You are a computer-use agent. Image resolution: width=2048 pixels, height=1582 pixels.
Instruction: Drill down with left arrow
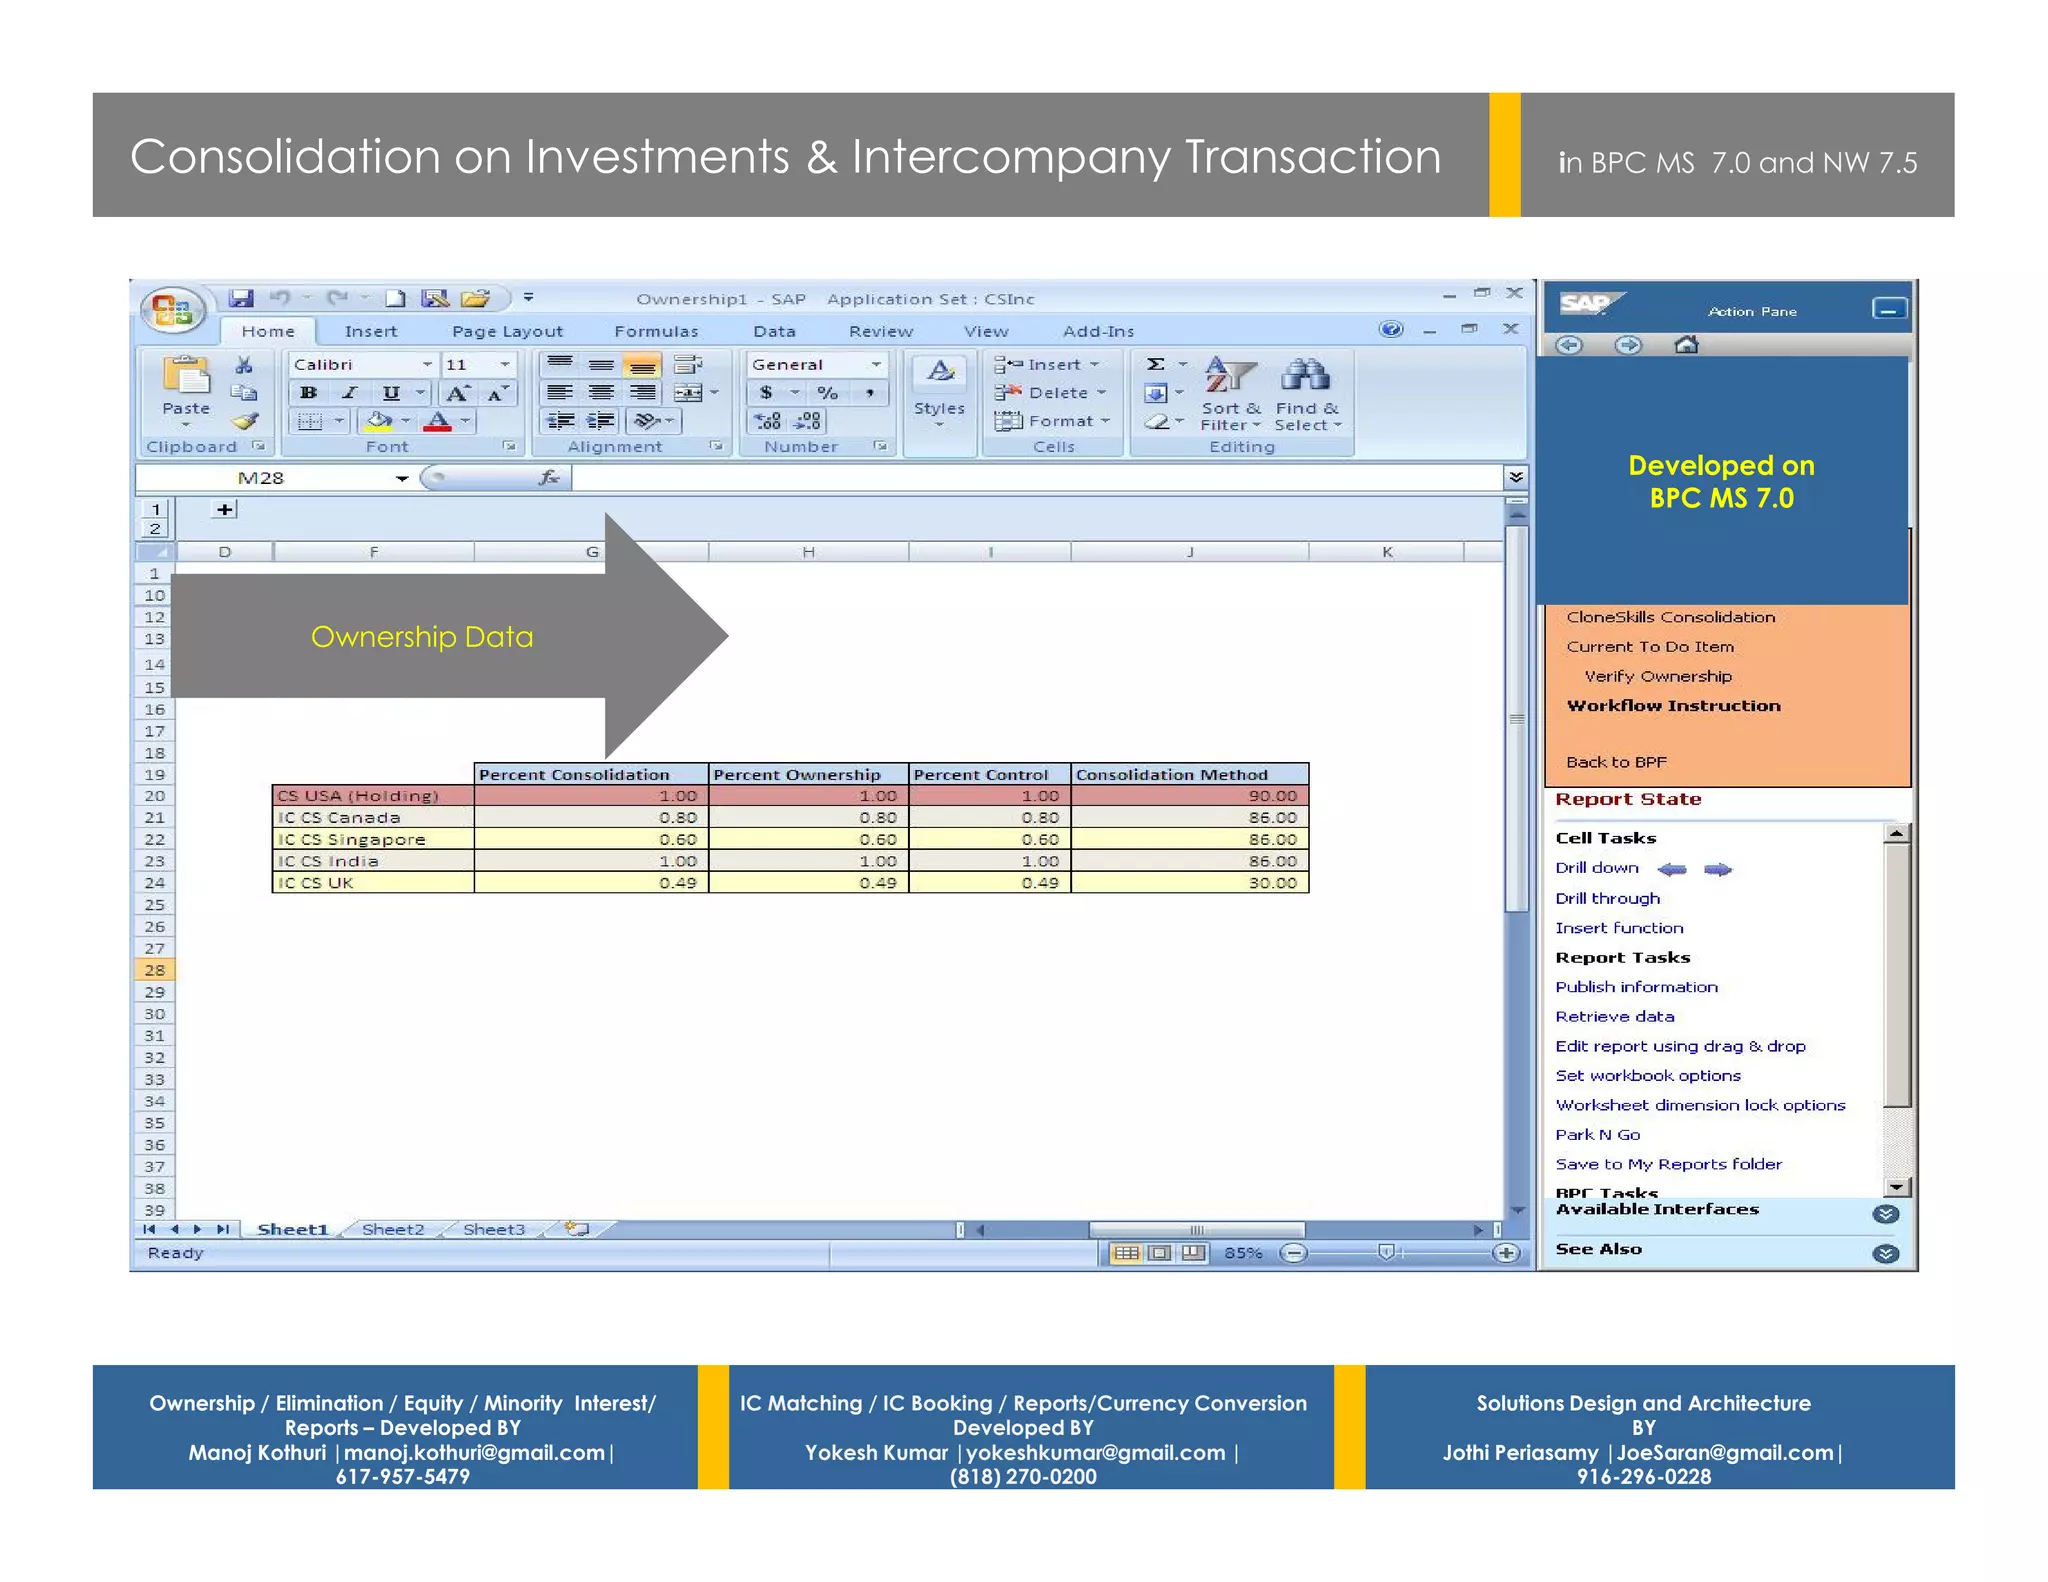[1672, 869]
